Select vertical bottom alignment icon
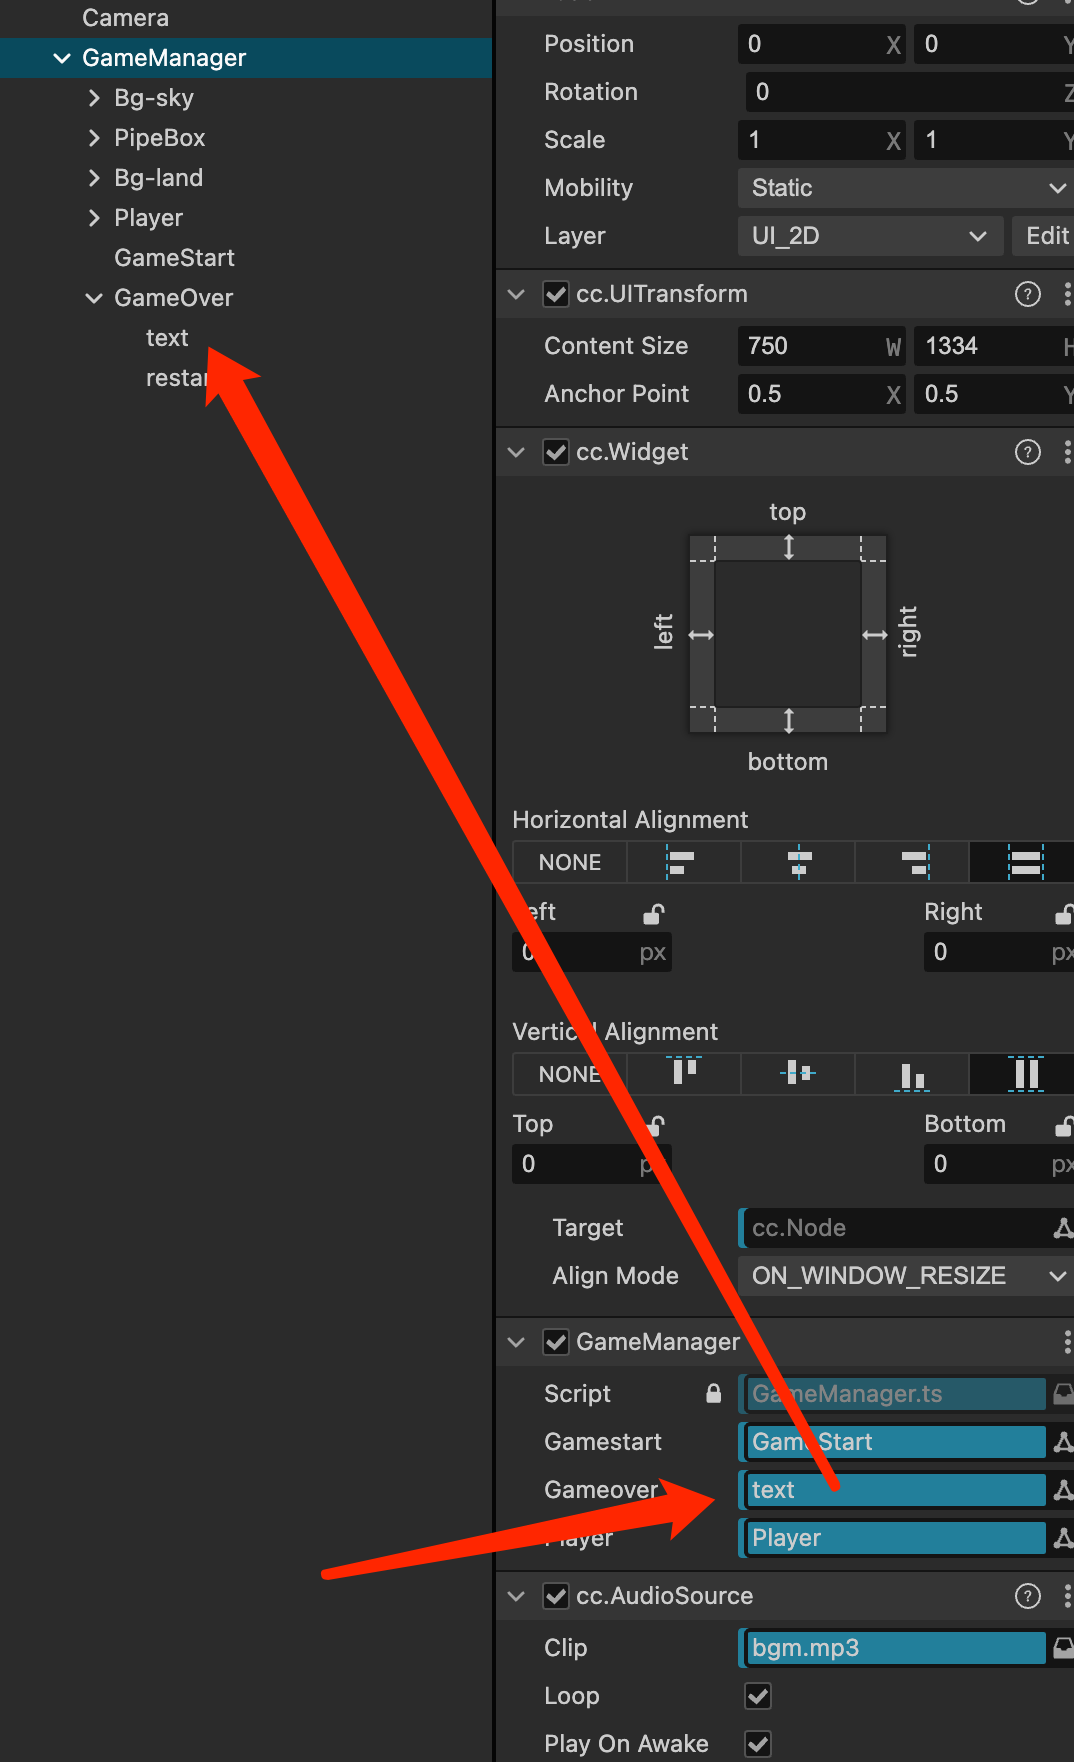 pyautogui.click(x=912, y=1074)
